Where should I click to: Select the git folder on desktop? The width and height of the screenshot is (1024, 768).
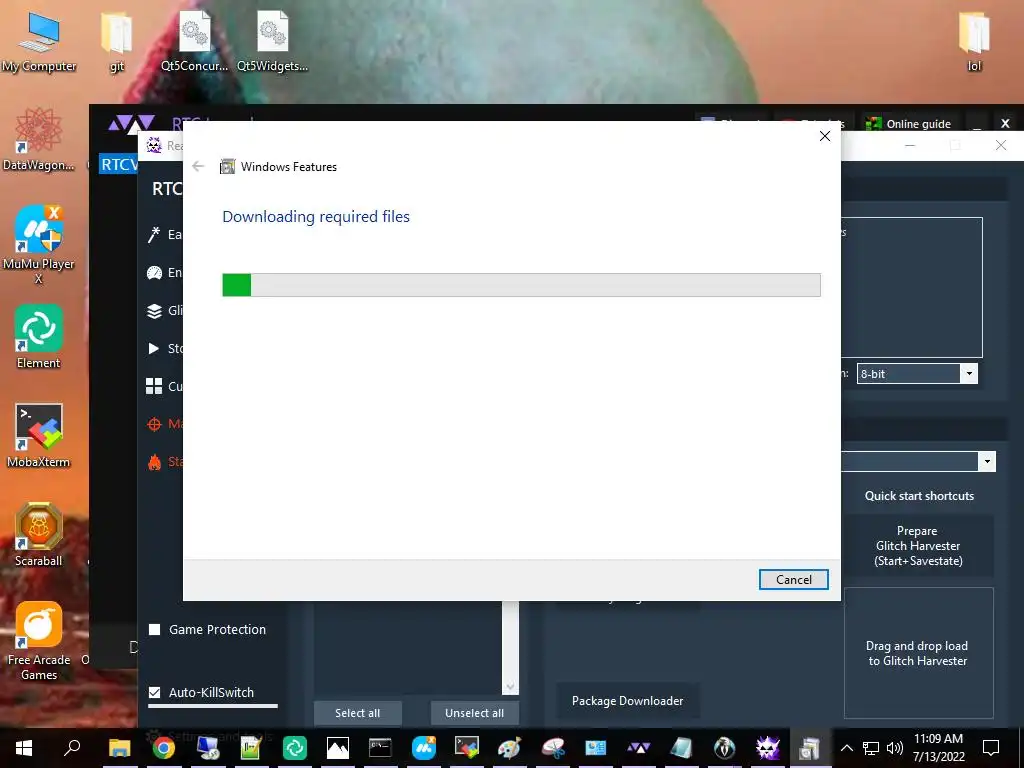tap(117, 42)
